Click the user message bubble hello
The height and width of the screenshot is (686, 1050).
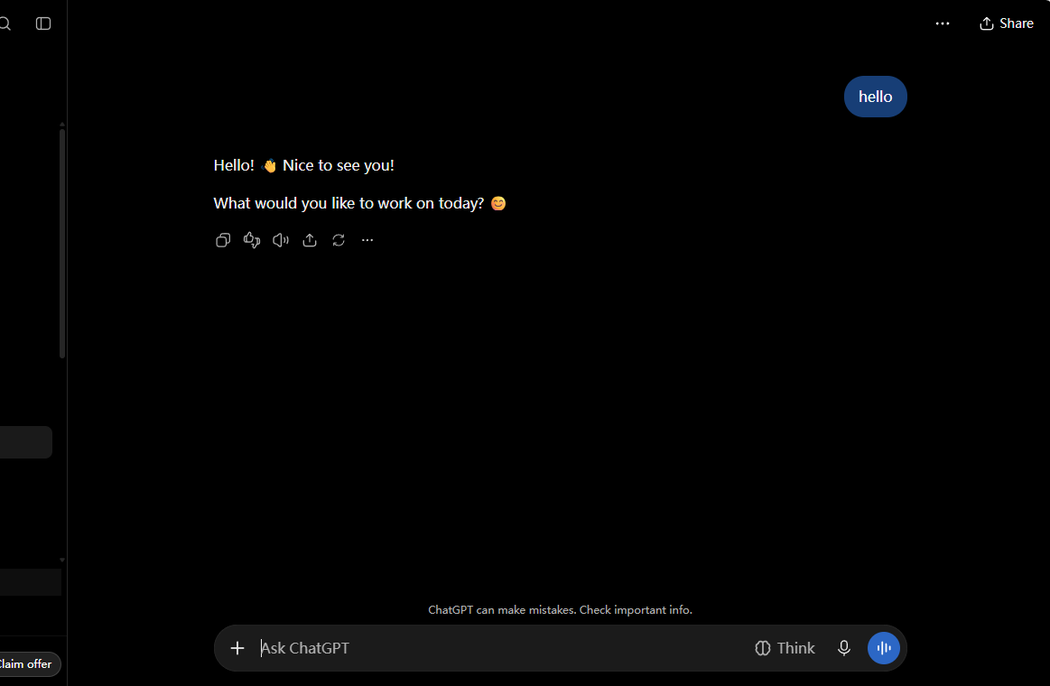click(x=875, y=96)
